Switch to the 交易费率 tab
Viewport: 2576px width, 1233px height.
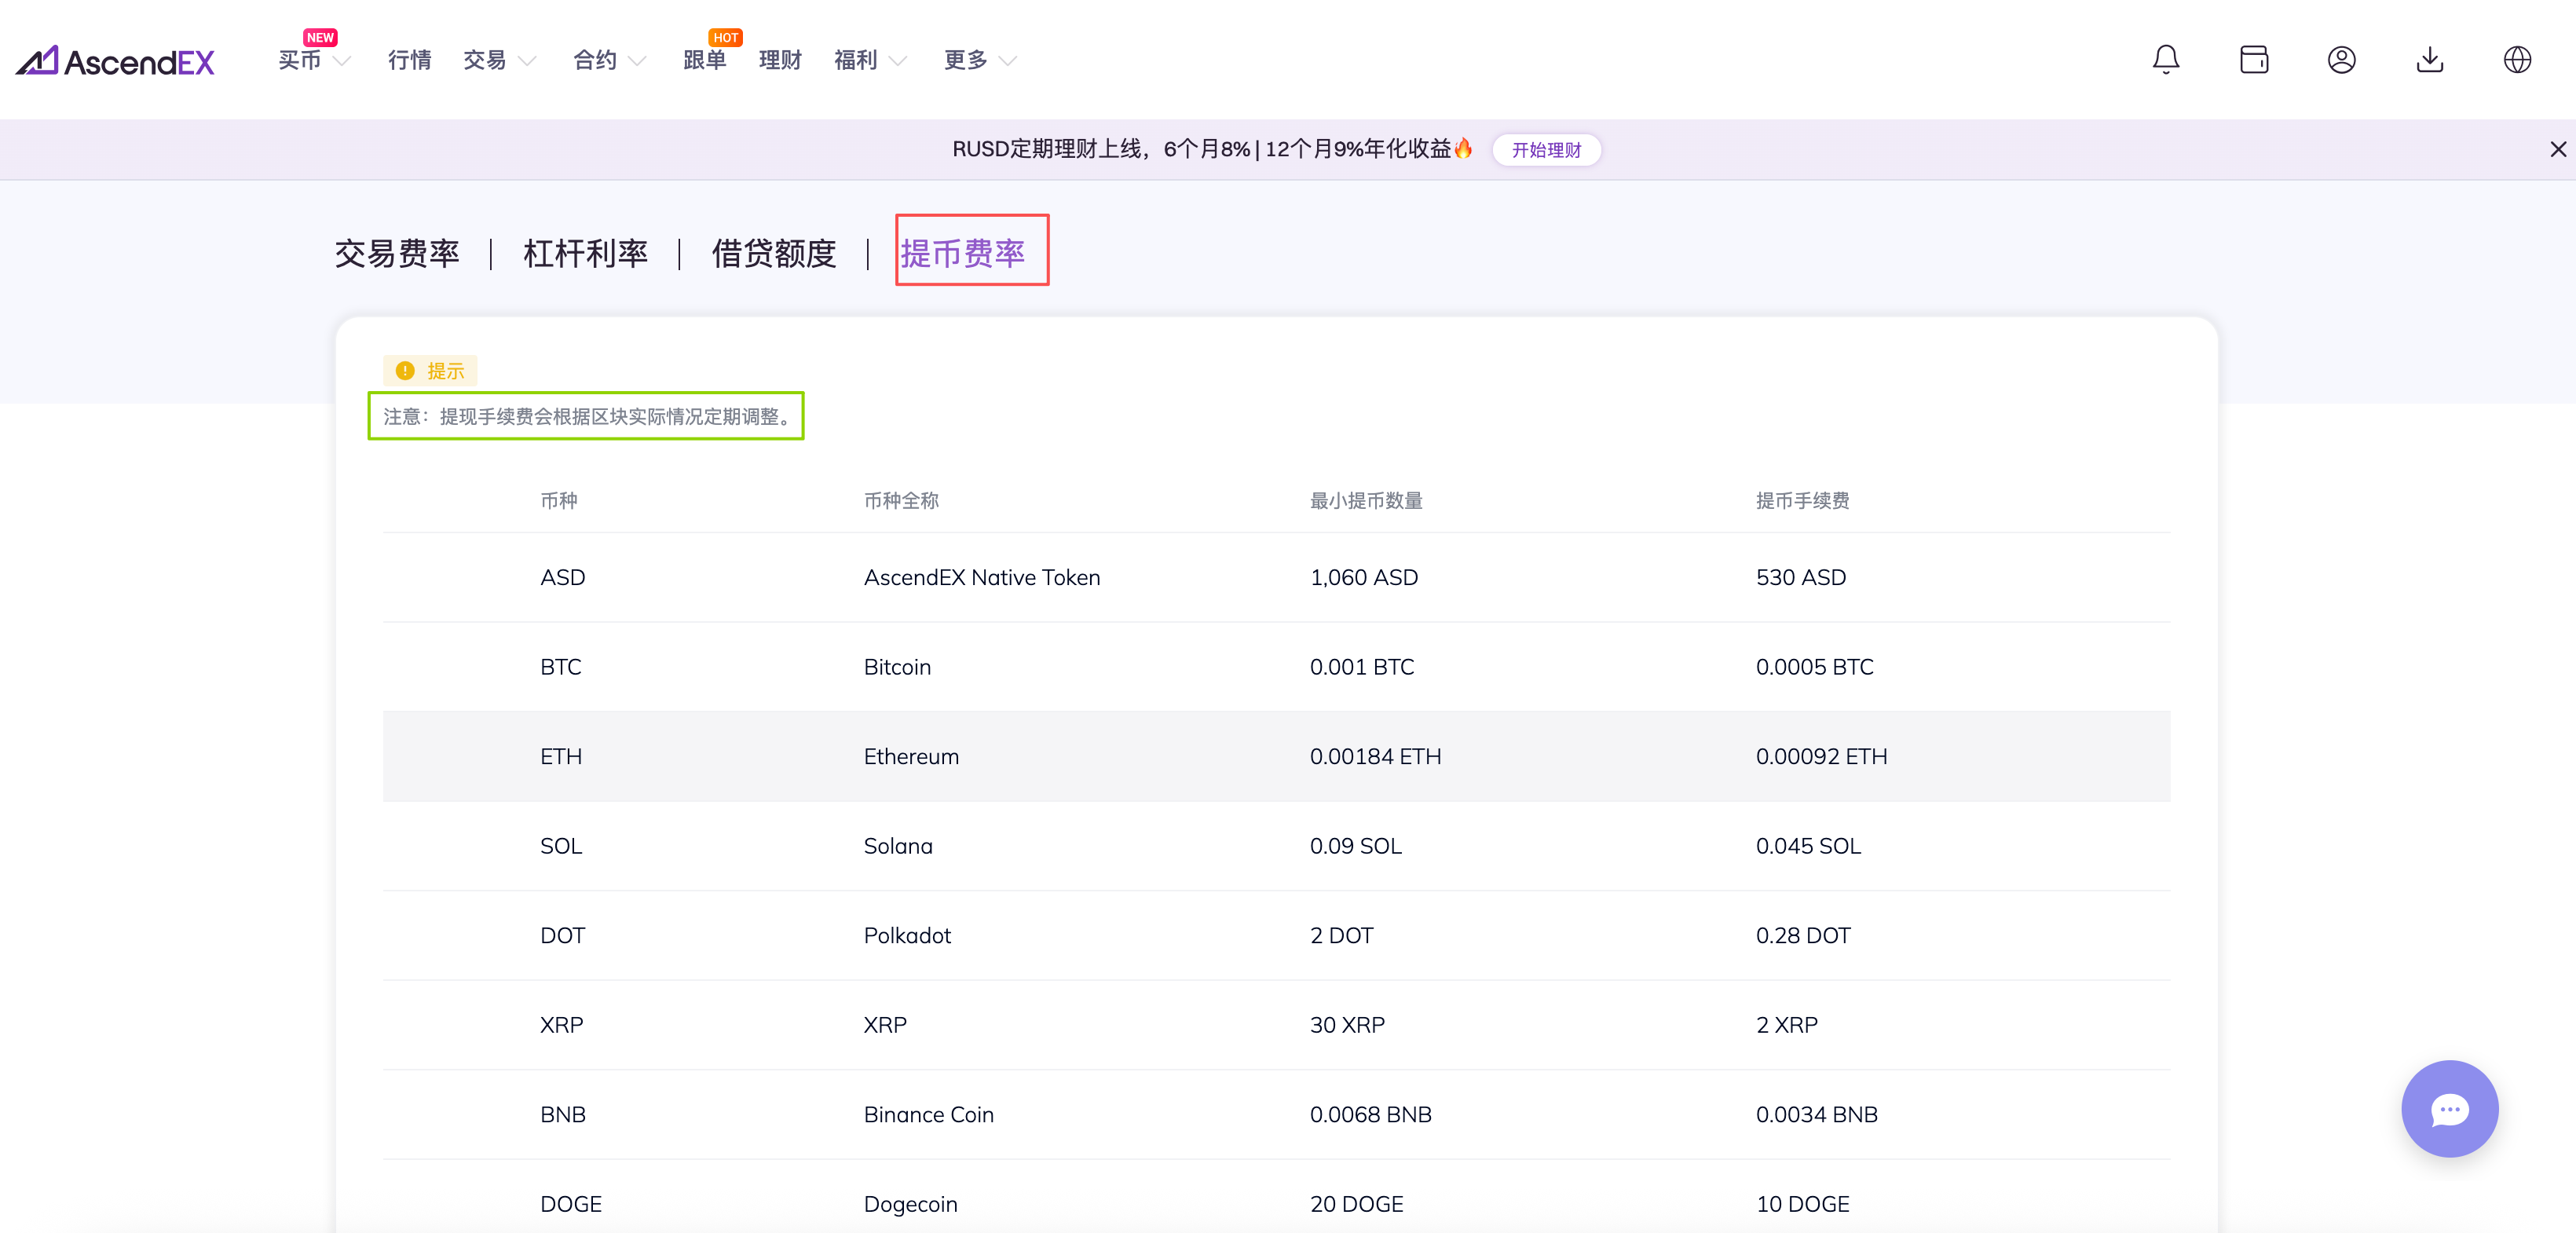coord(397,253)
